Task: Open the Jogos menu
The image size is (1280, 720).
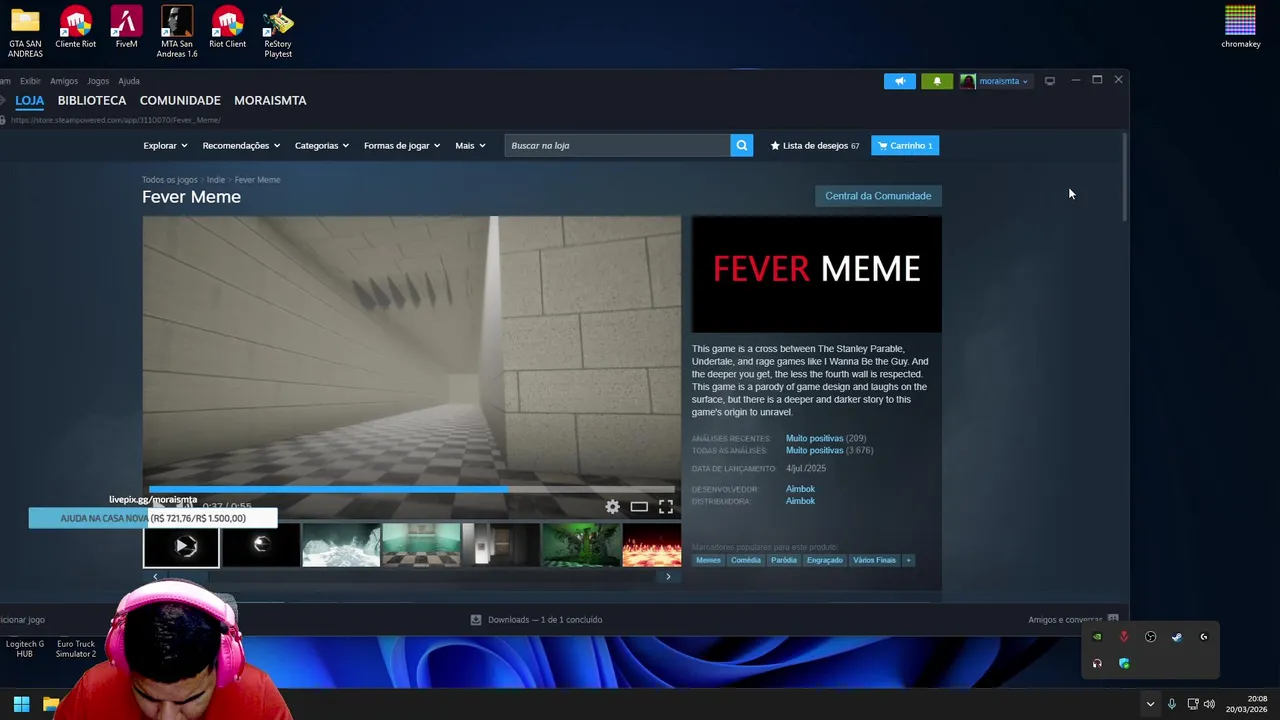Action: [98, 81]
